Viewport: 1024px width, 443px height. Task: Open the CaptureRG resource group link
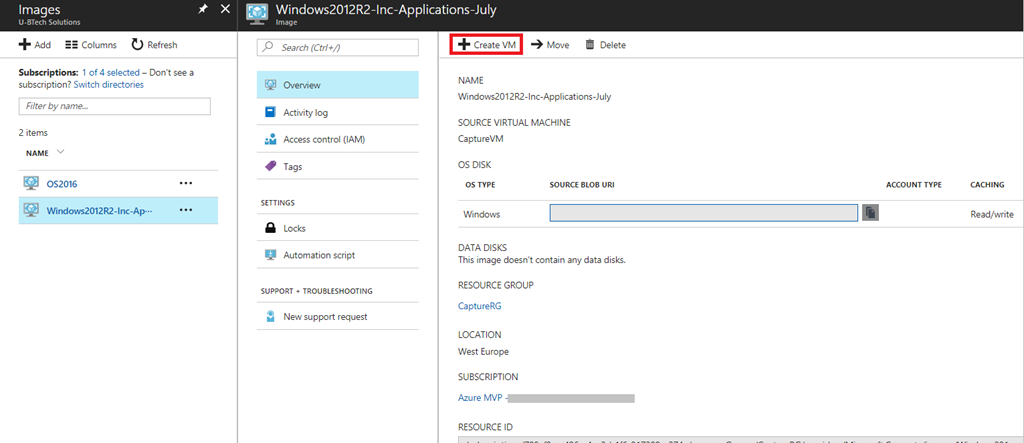[x=480, y=306]
